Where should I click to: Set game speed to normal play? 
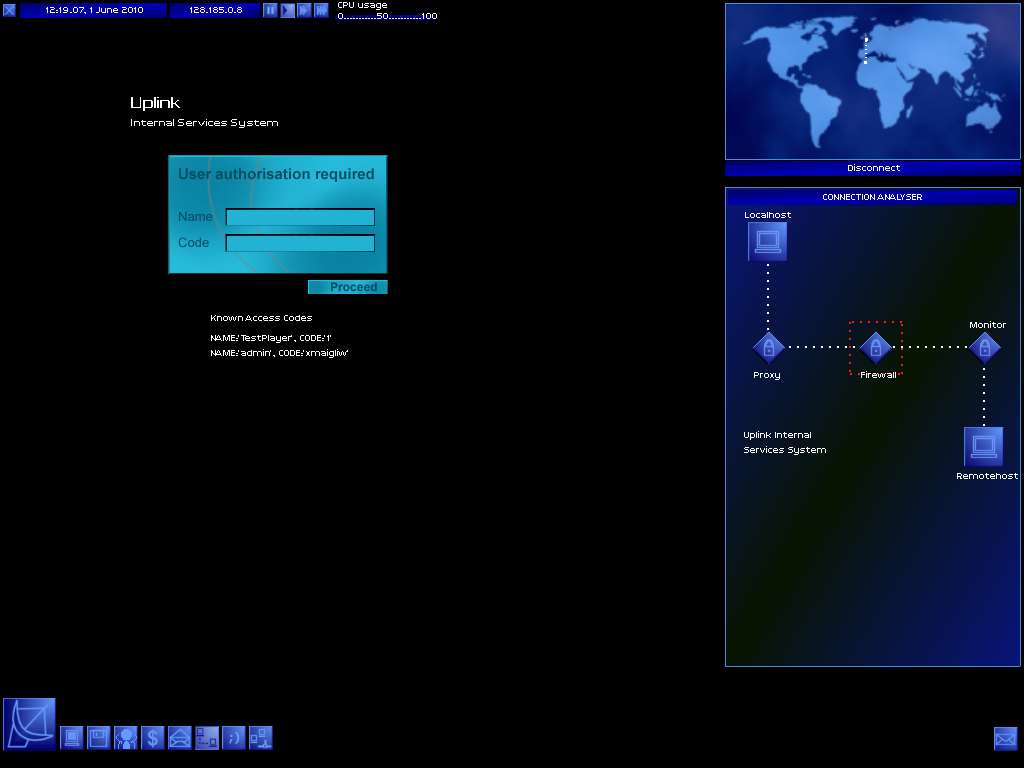[x=287, y=10]
